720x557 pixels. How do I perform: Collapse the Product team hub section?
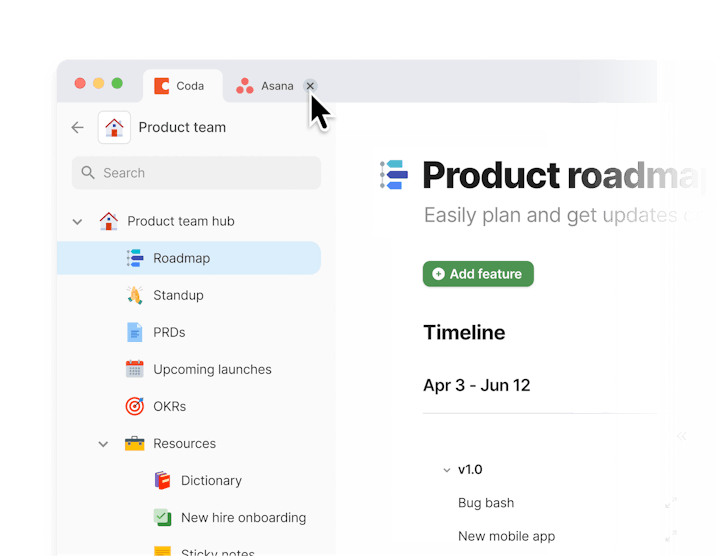(x=77, y=221)
